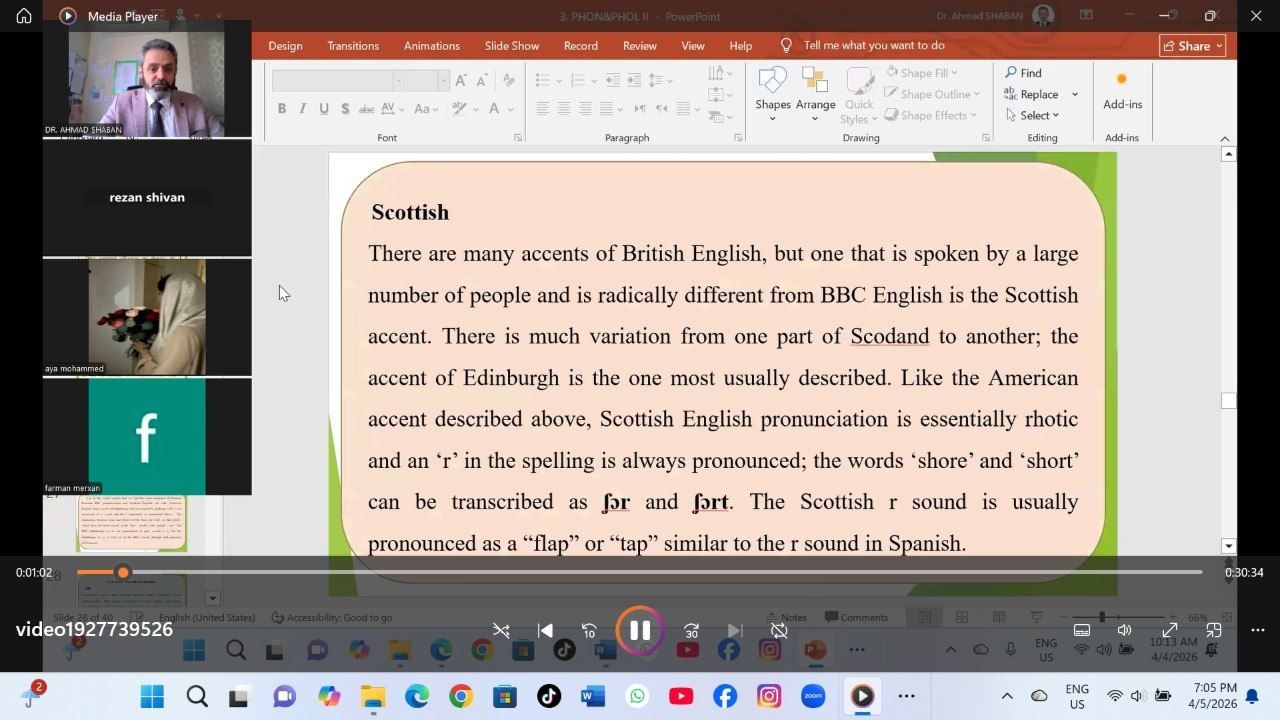This screenshot has height=720, width=1280.
Task: Click the Zoom icon in the bottom taskbar
Action: 813,696
